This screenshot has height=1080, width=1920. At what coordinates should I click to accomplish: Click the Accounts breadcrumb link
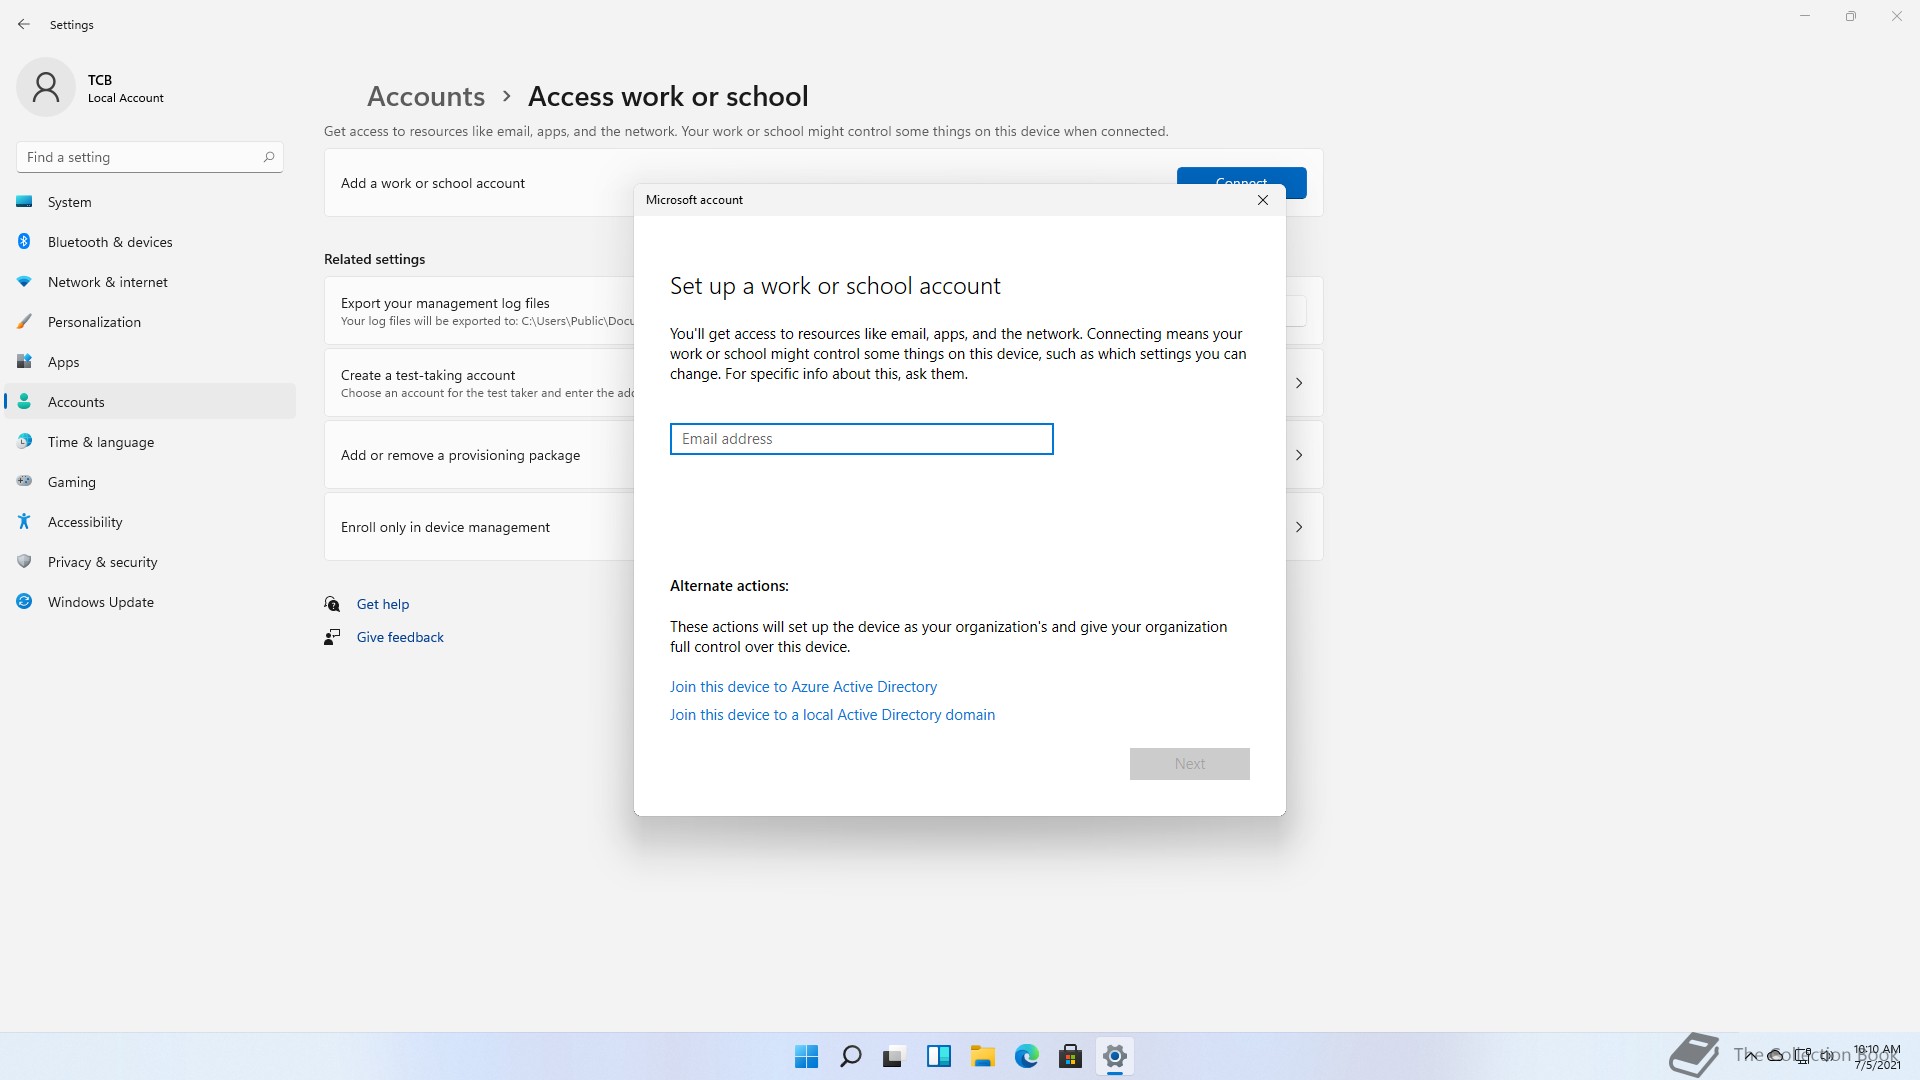(426, 96)
